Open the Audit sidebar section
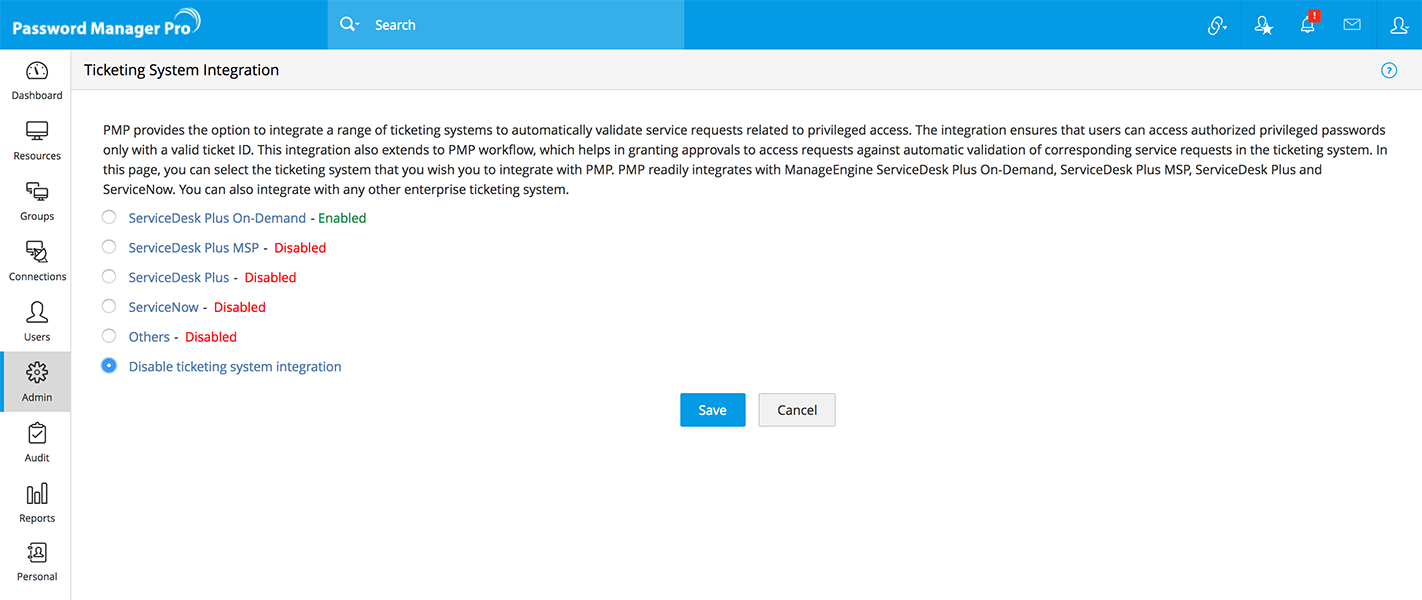This screenshot has width=1422, height=600. 36,442
